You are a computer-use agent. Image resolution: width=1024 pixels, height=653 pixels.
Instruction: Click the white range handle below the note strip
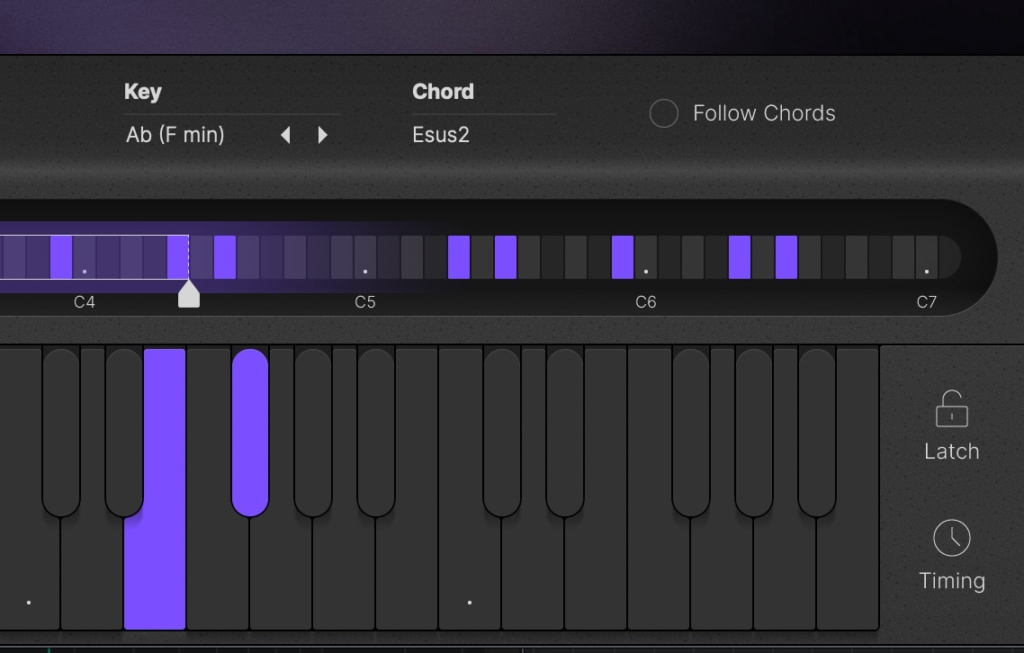(x=188, y=294)
